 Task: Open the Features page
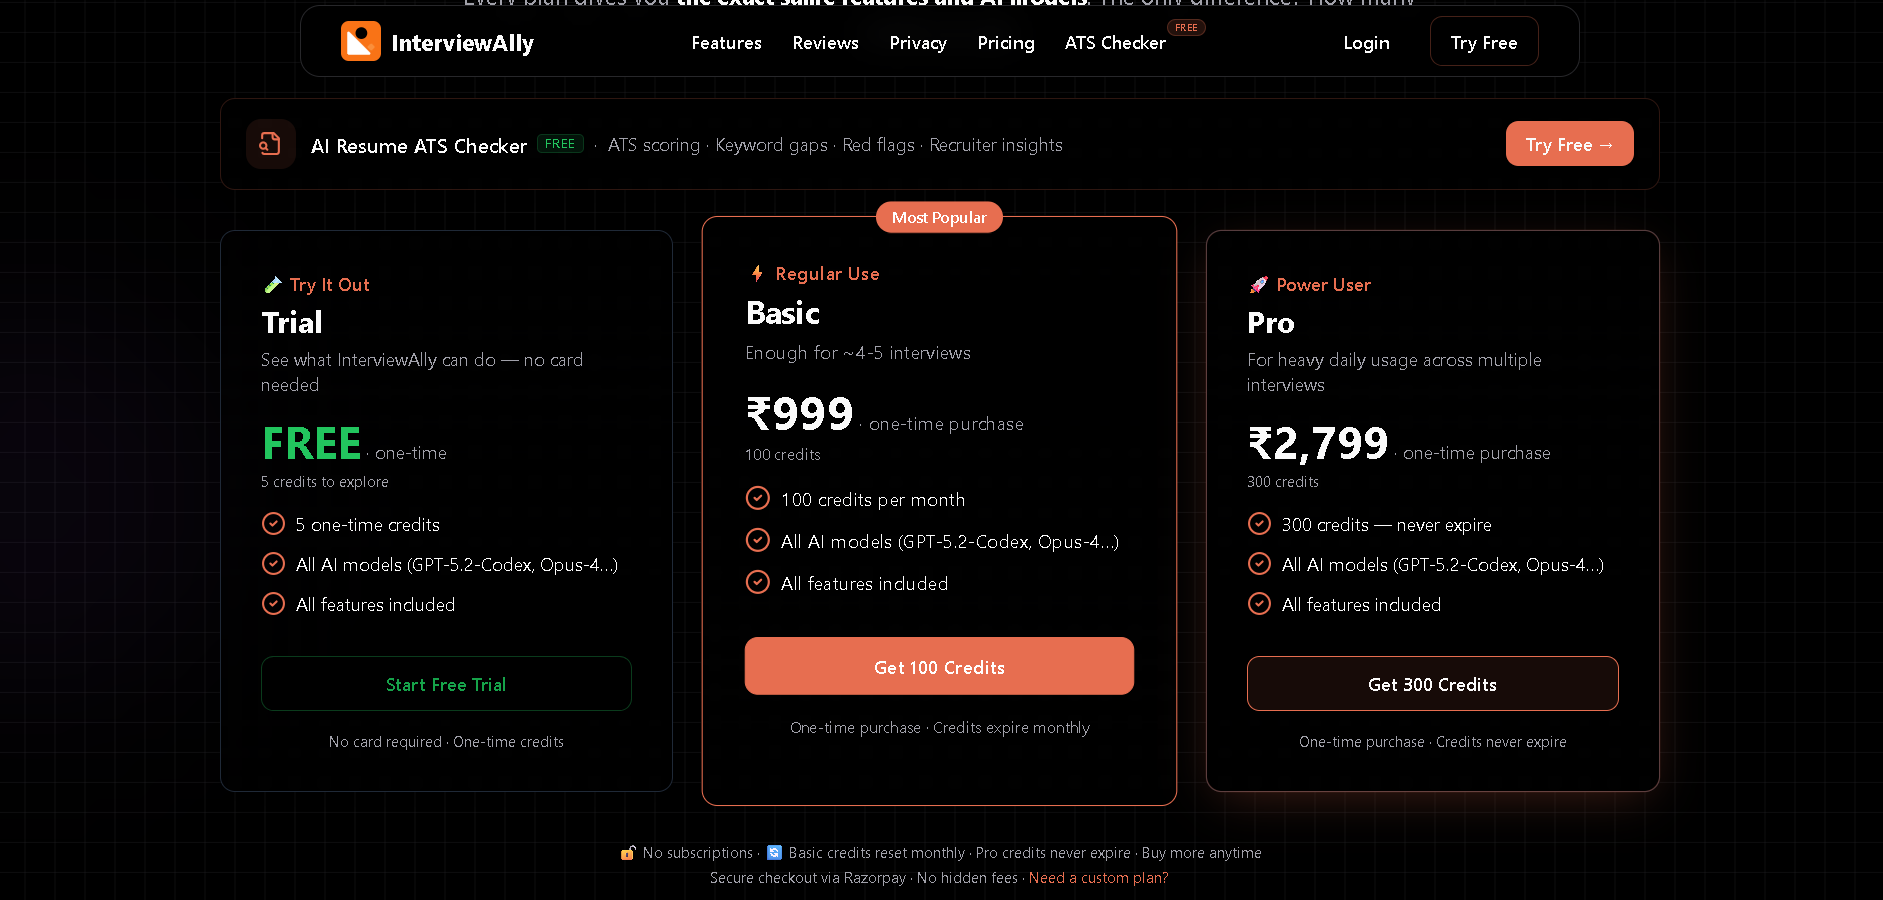pos(726,42)
